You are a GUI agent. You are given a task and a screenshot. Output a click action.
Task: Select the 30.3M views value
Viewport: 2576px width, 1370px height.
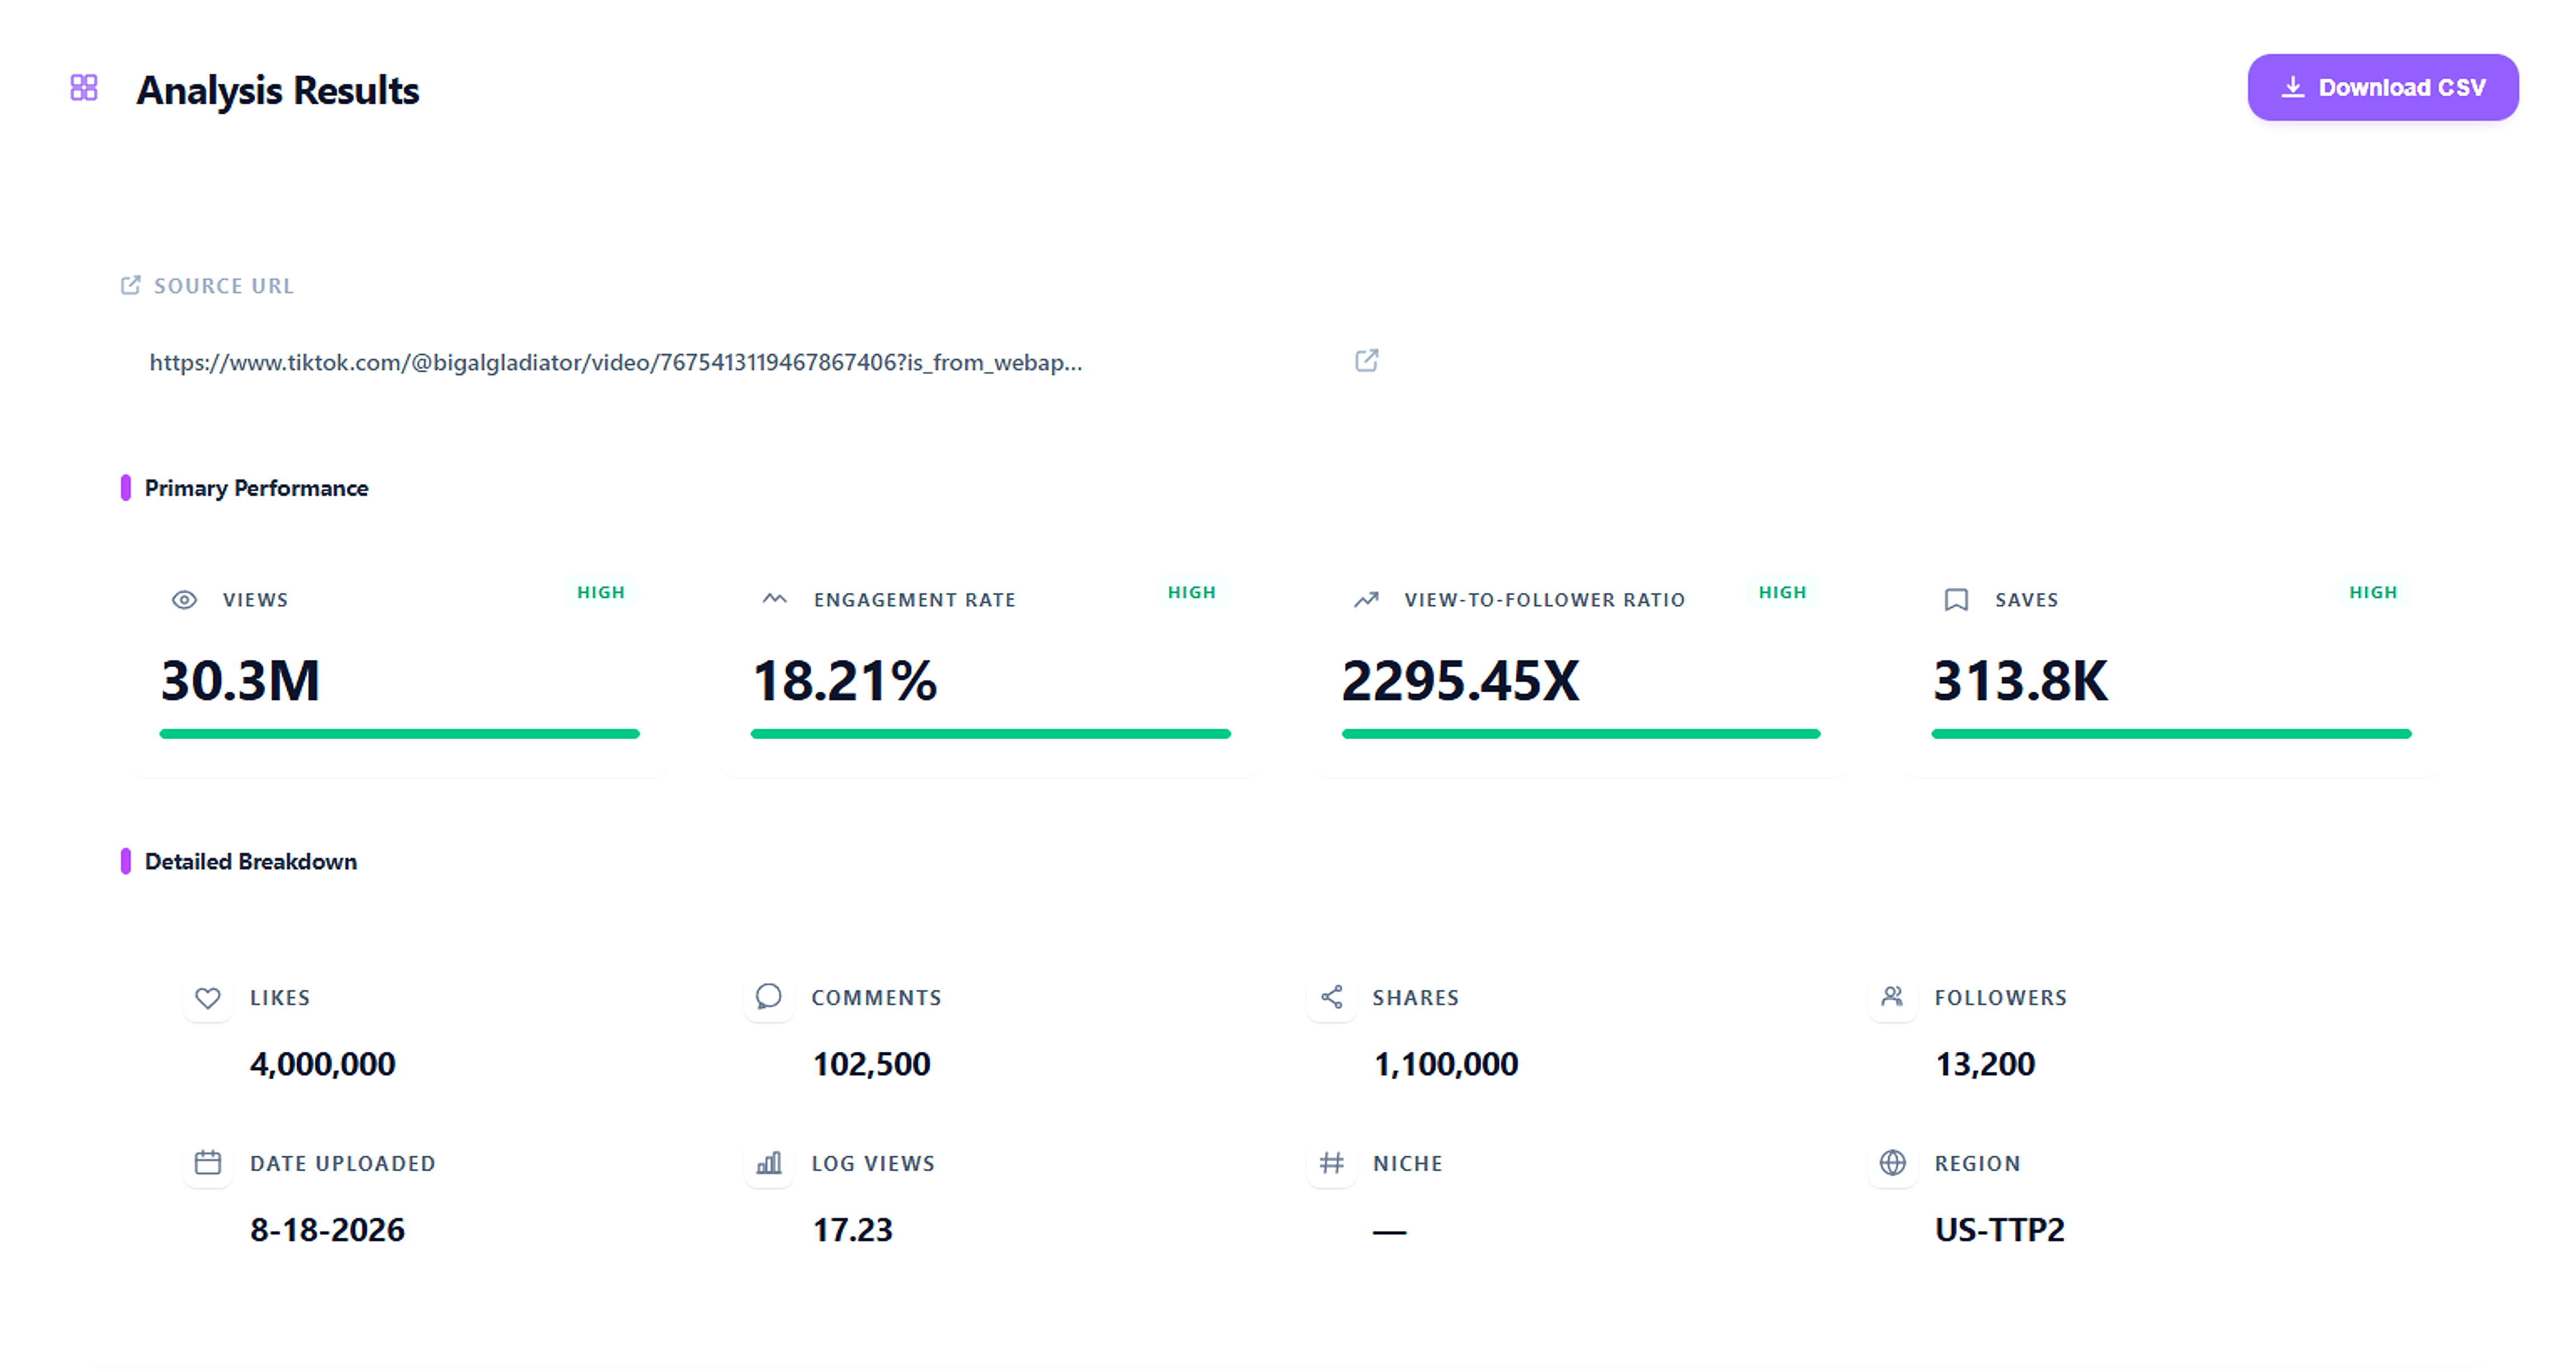[x=240, y=681]
